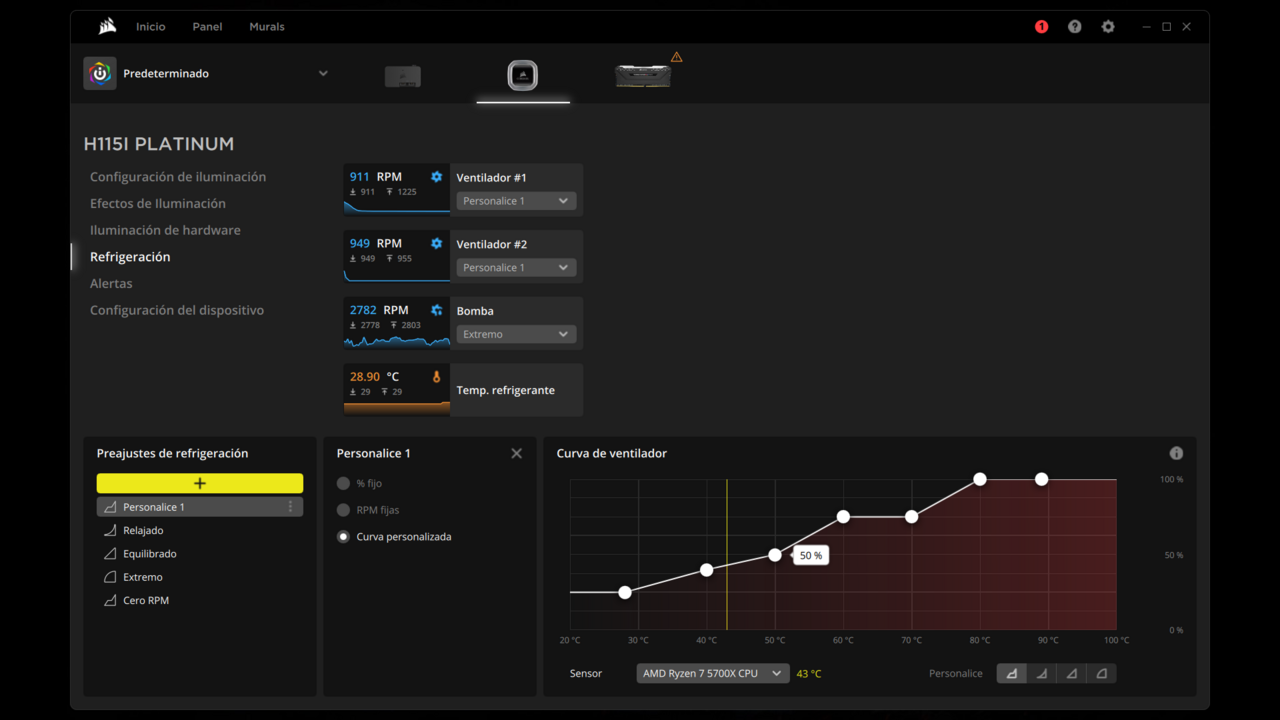Click the gear icon on Ventilador #2
This screenshot has width=1280, height=720.
click(436, 243)
